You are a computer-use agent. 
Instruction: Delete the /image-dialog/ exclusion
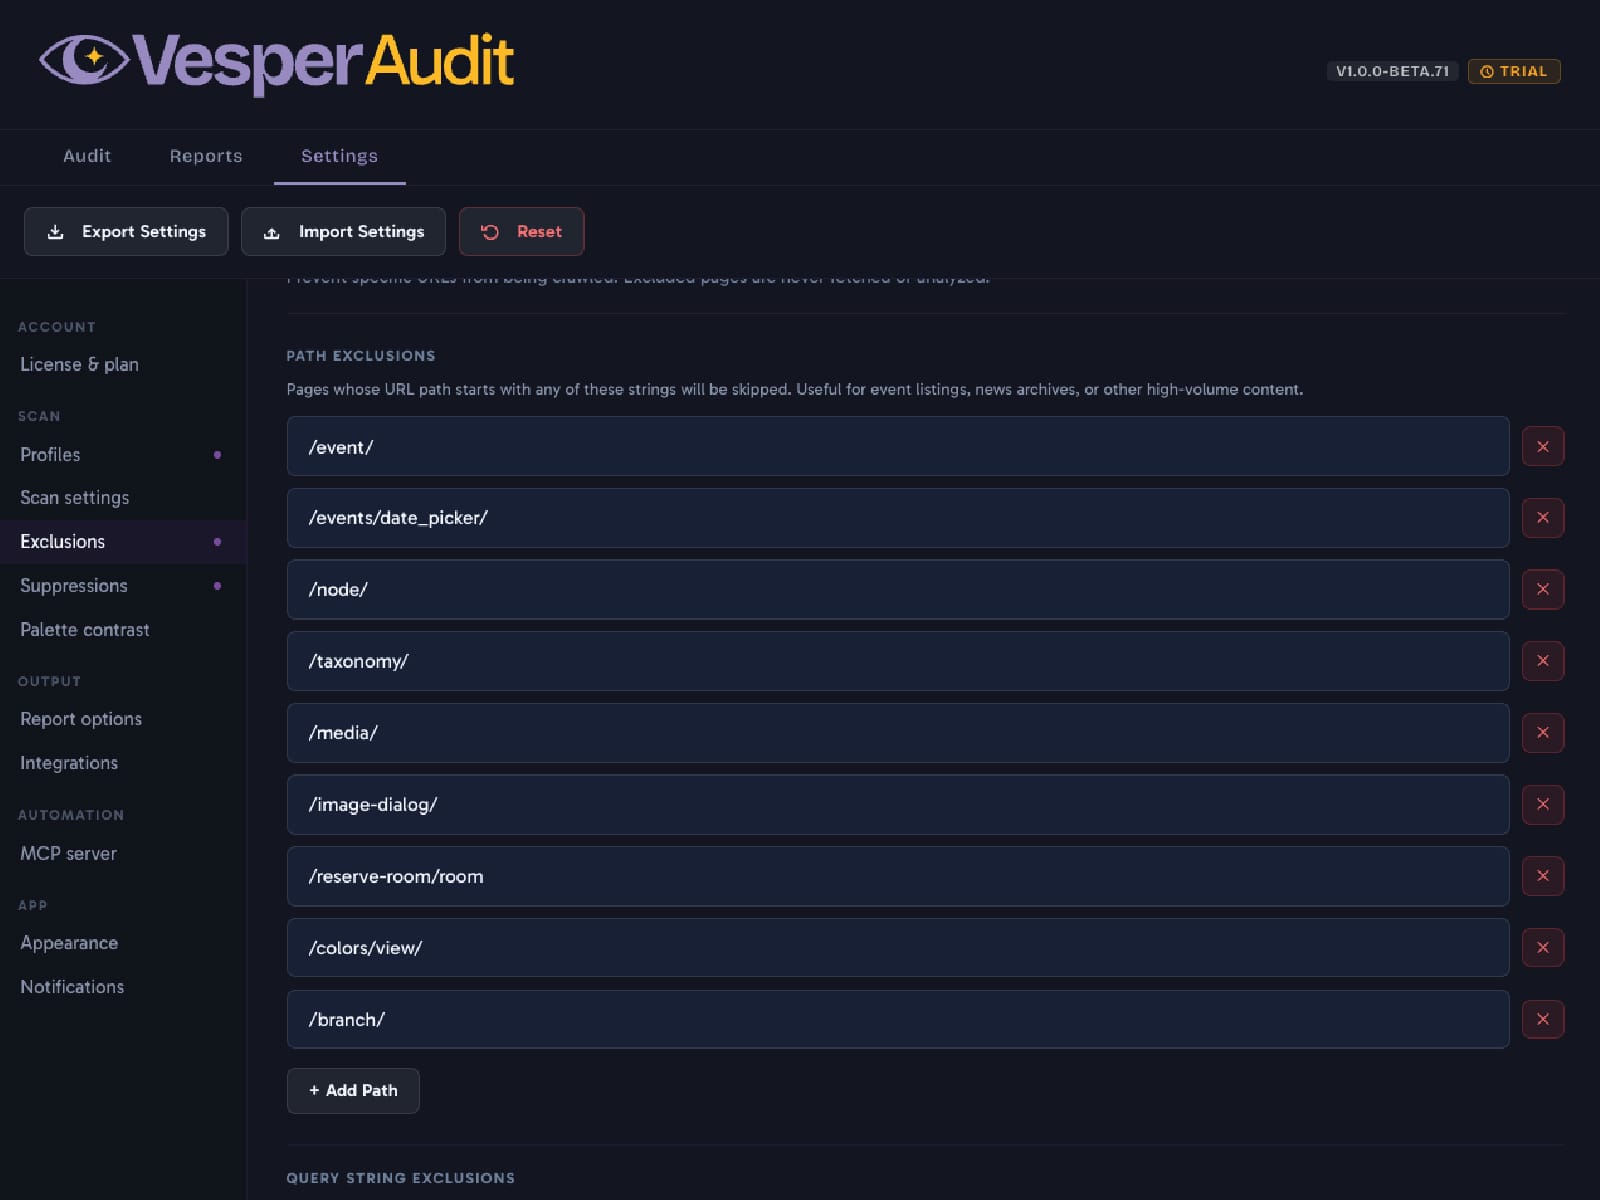coord(1543,804)
